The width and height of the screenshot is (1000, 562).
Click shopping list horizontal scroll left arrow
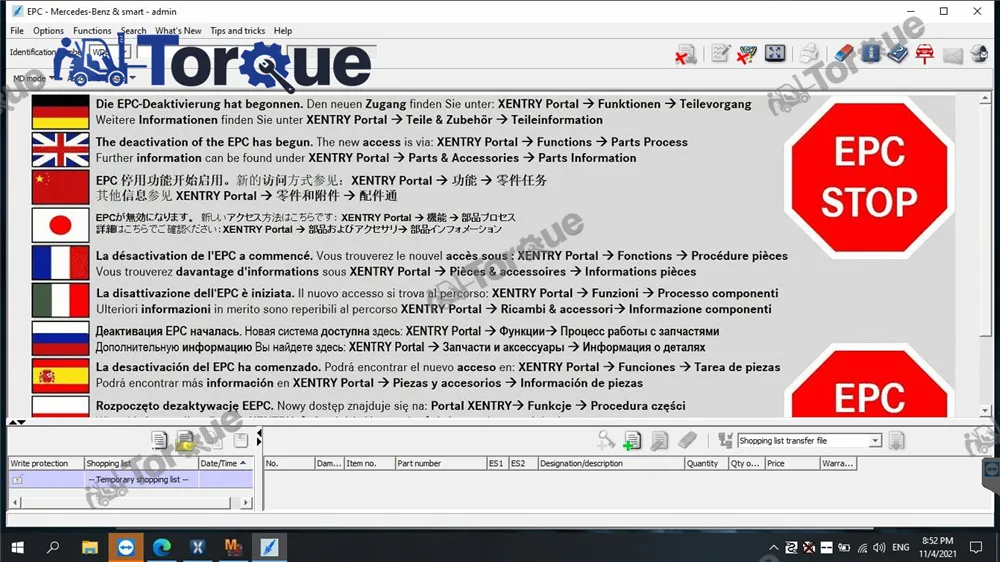[15, 503]
